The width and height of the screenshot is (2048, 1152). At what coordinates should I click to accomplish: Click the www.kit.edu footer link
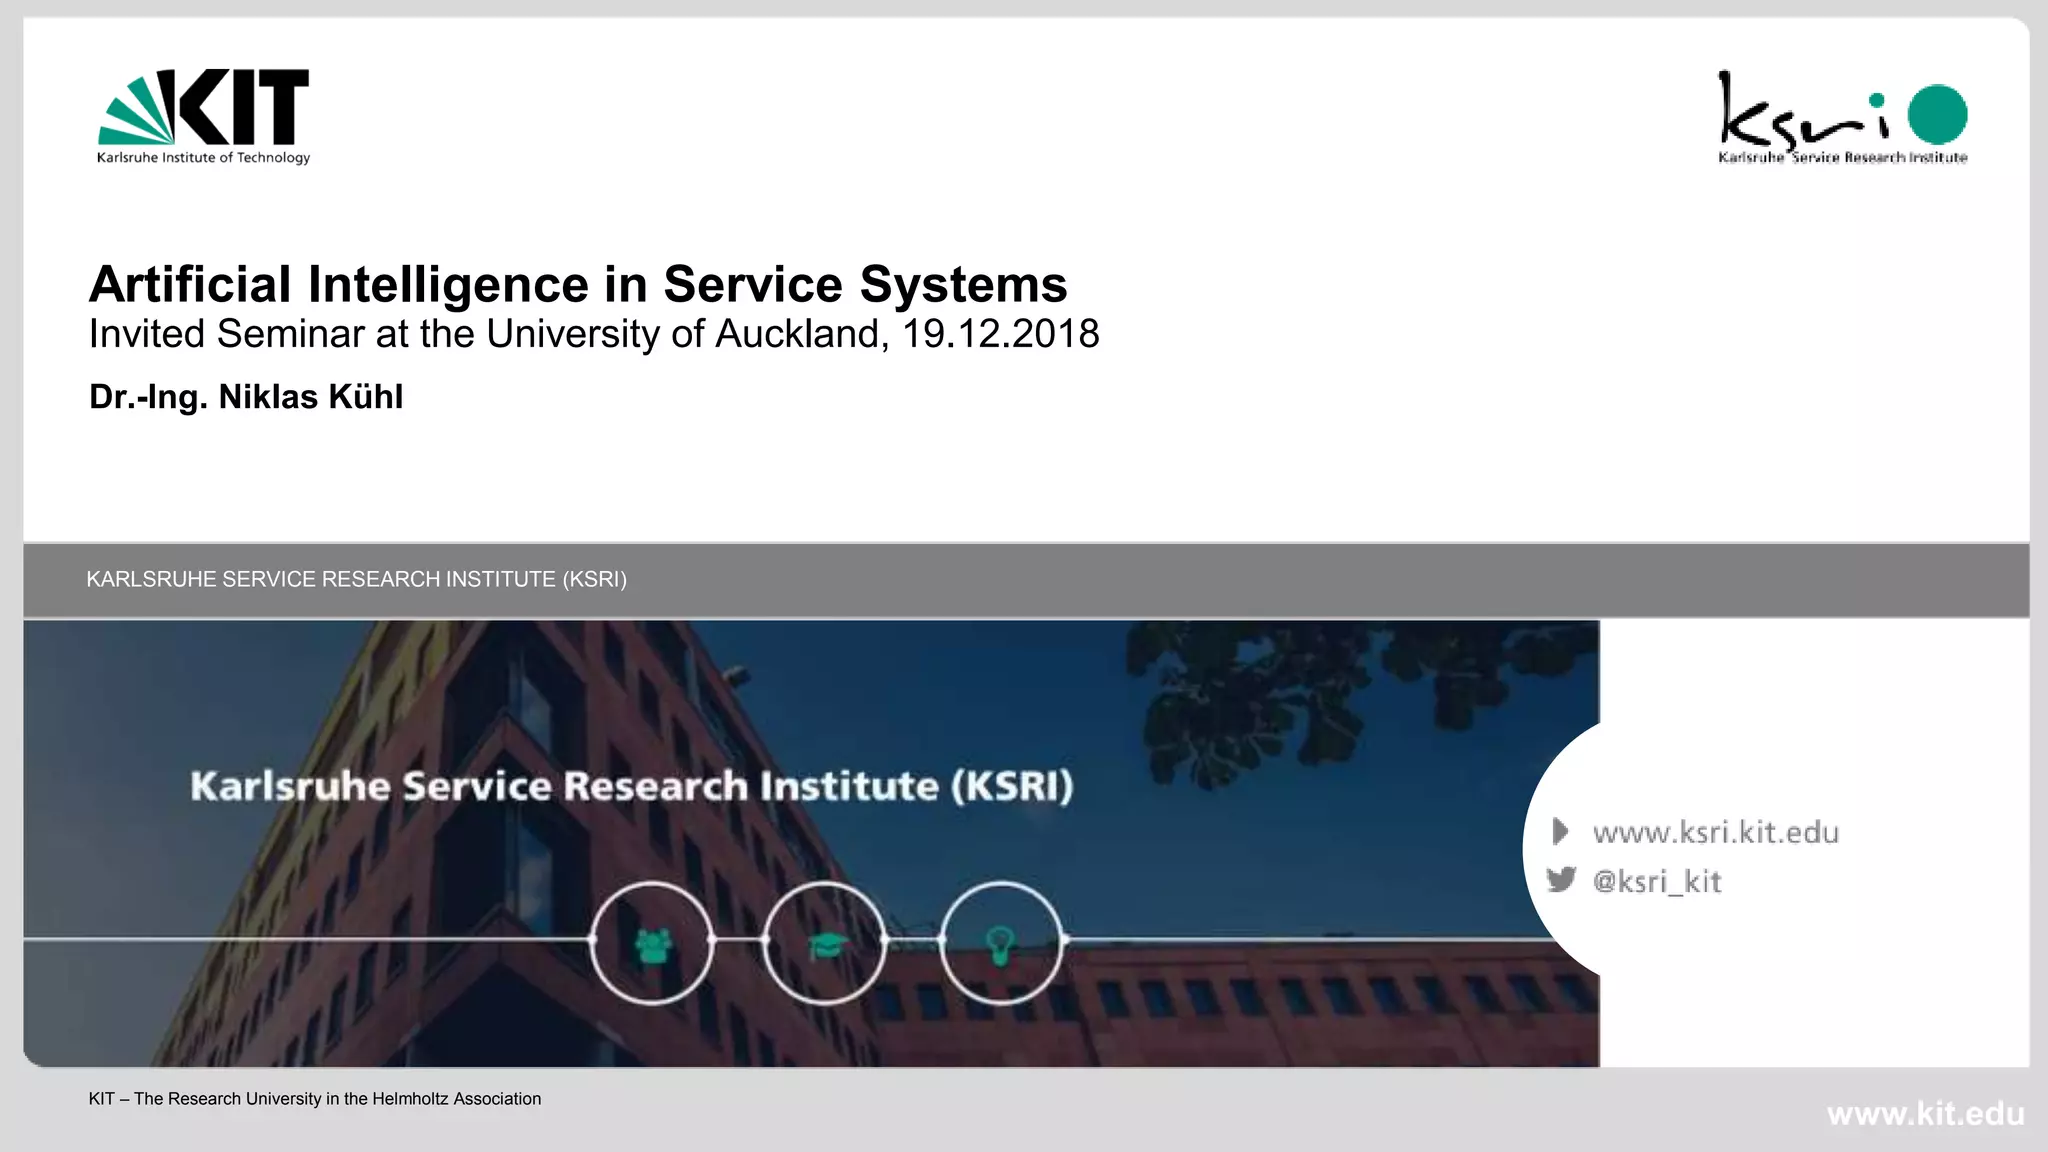tap(1925, 1113)
